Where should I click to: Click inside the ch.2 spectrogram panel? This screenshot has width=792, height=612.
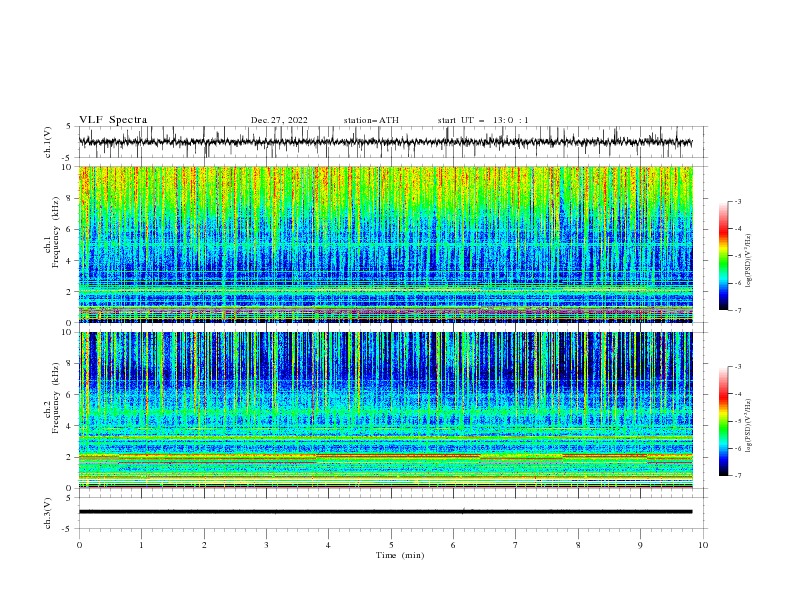[385, 410]
